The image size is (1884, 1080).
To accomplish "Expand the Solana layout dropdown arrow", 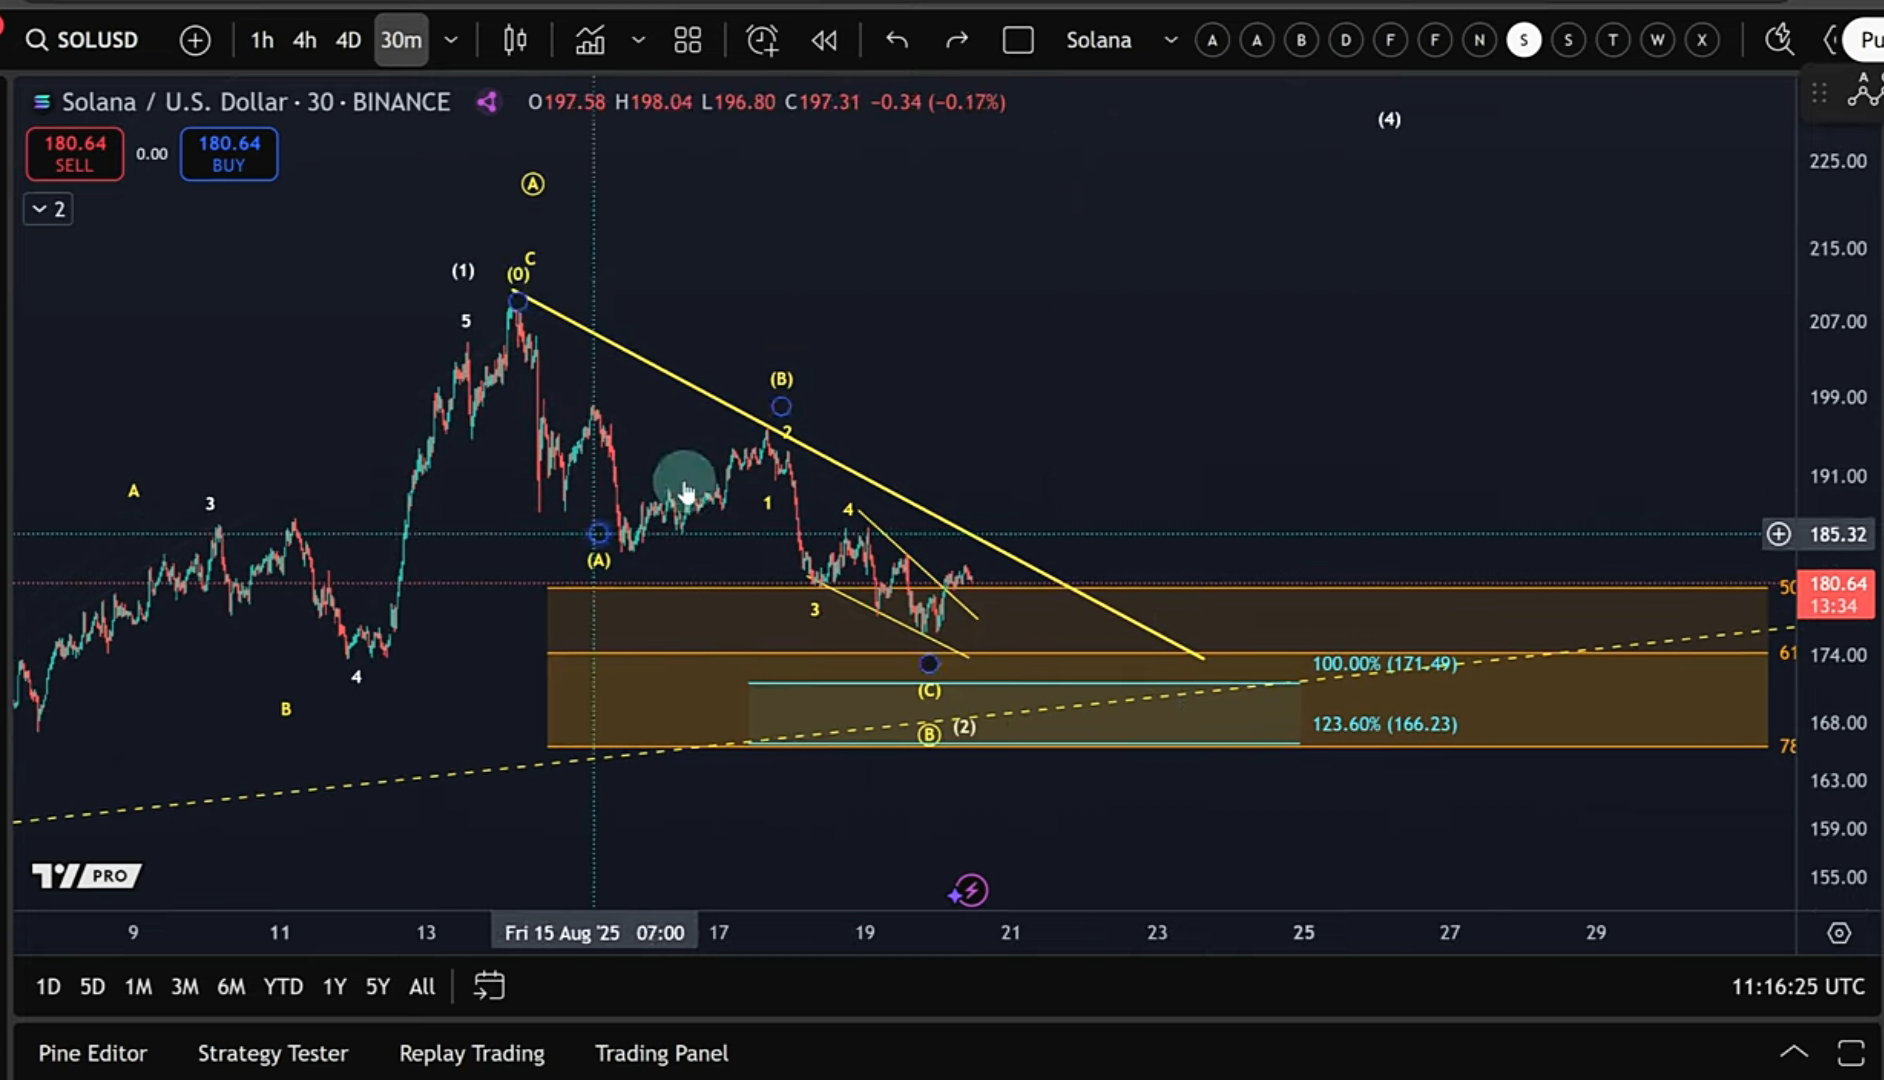I will (1170, 40).
